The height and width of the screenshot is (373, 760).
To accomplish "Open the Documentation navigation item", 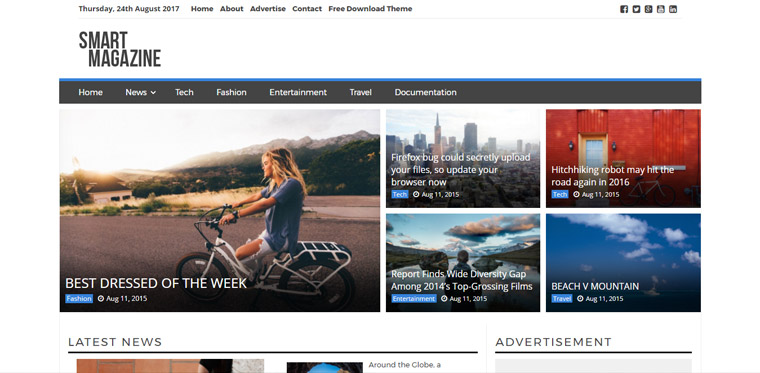I will [x=426, y=92].
